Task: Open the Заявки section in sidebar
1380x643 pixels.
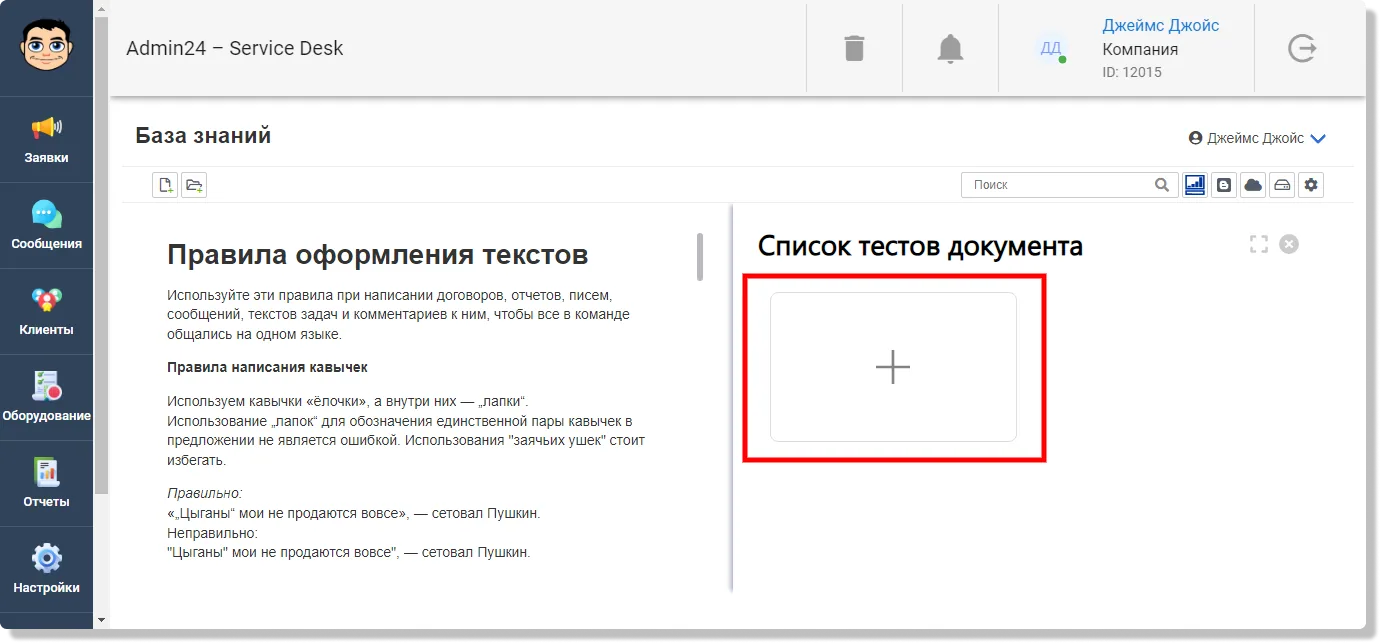Action: [46, 140]
